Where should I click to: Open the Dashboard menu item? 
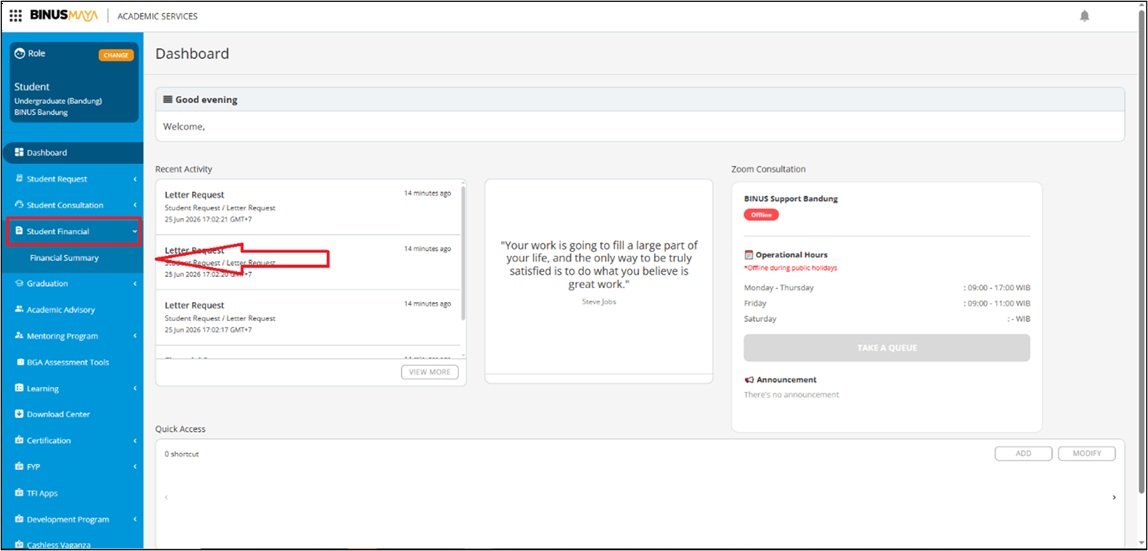pyautogui.click(x=72, y=153)
